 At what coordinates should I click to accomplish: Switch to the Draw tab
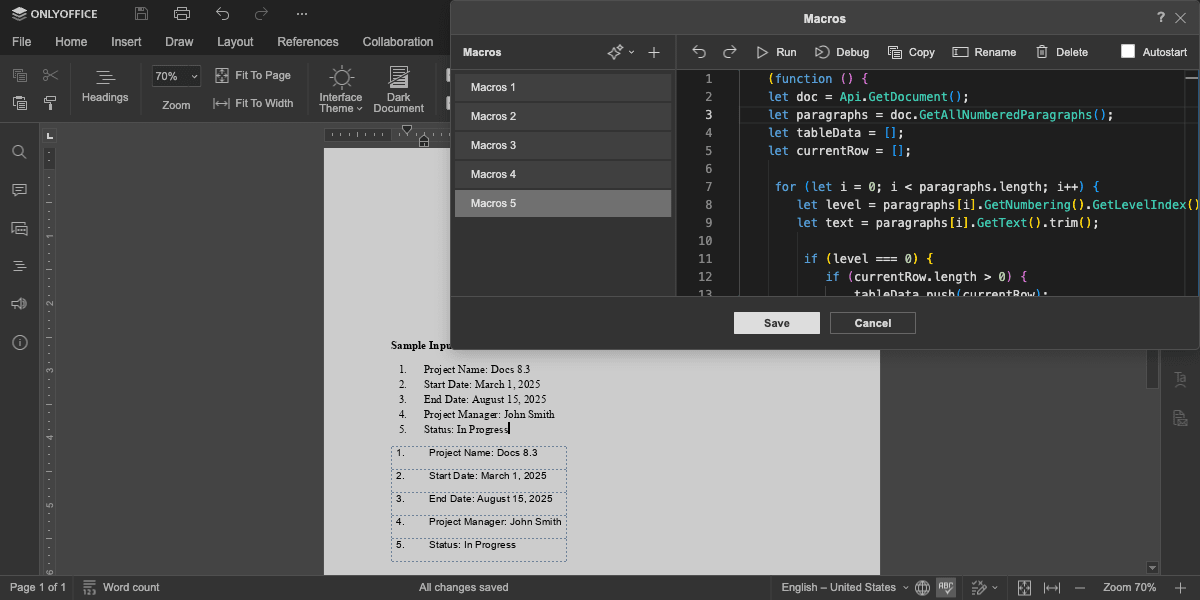179,42
